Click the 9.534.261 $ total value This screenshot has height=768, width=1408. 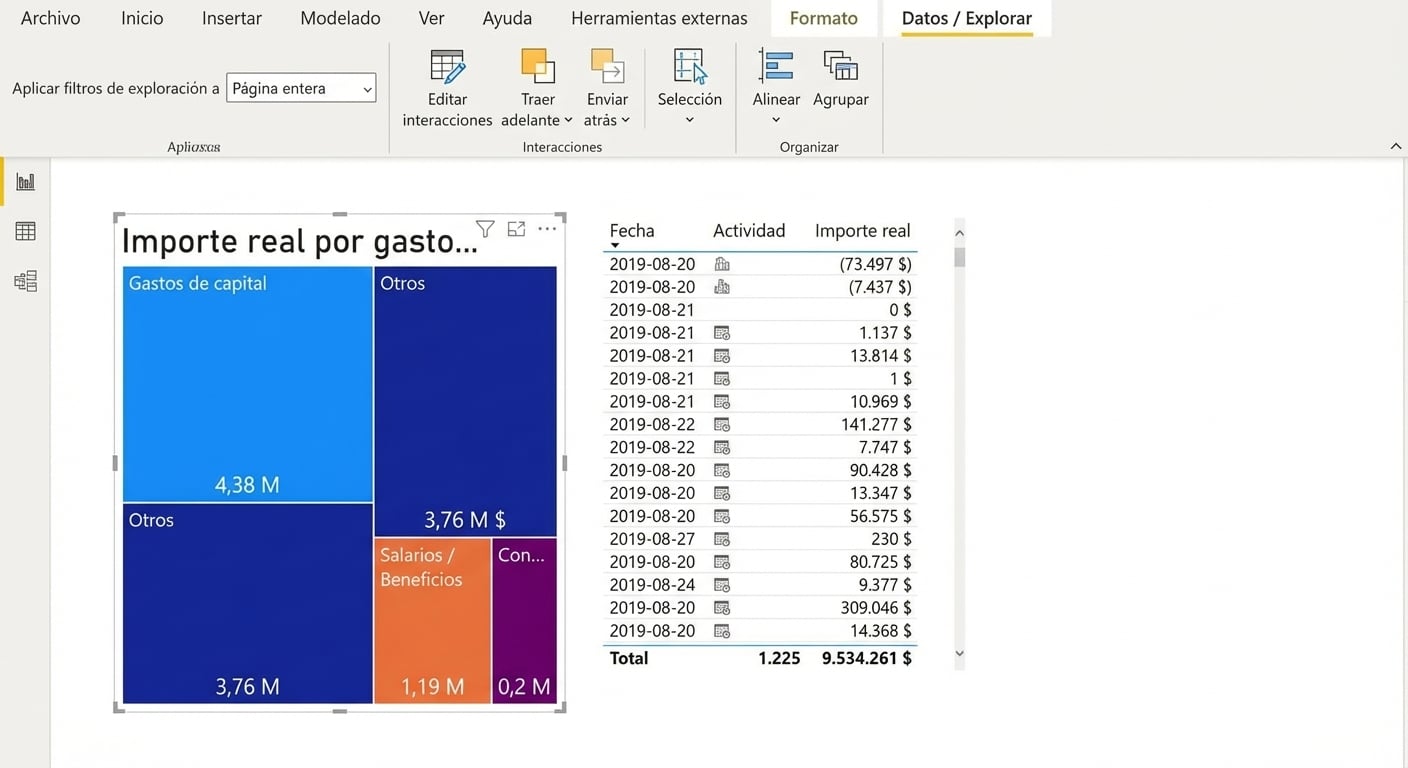(x=866, y=658)
